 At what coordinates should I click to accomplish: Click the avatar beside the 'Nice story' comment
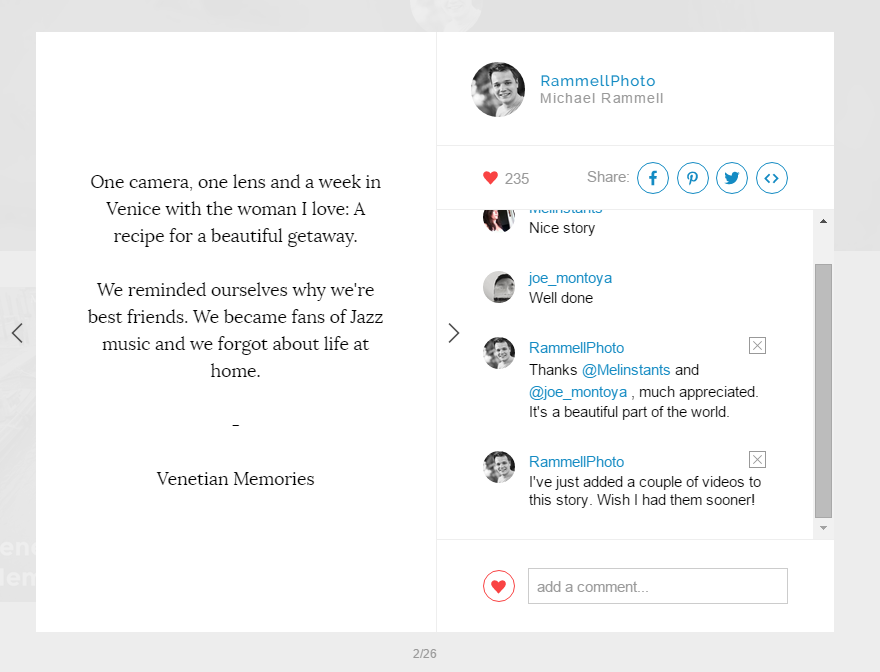tap(499, 220)
